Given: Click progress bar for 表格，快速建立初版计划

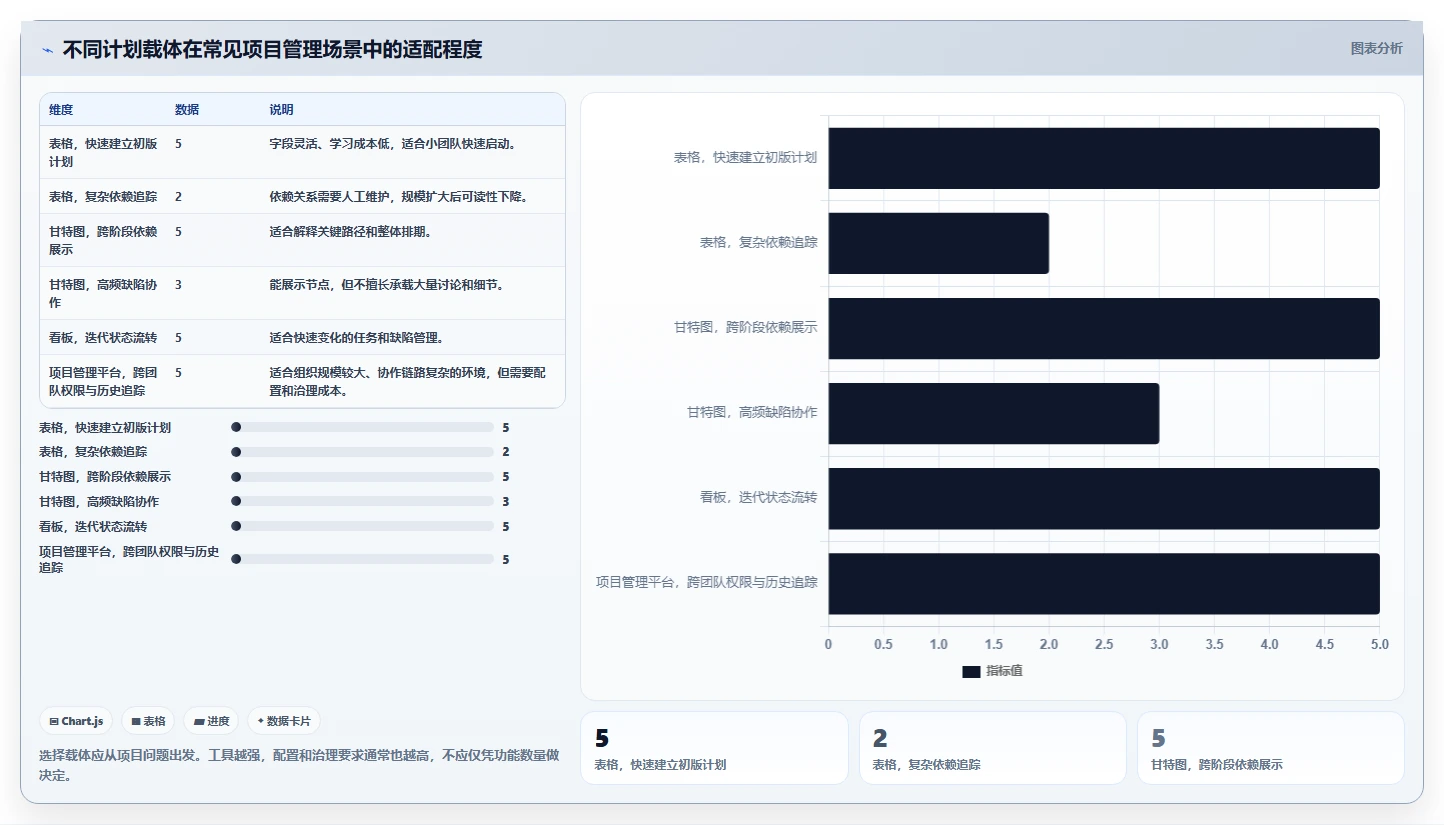Looking at the screenshot, I should (362, 427).
